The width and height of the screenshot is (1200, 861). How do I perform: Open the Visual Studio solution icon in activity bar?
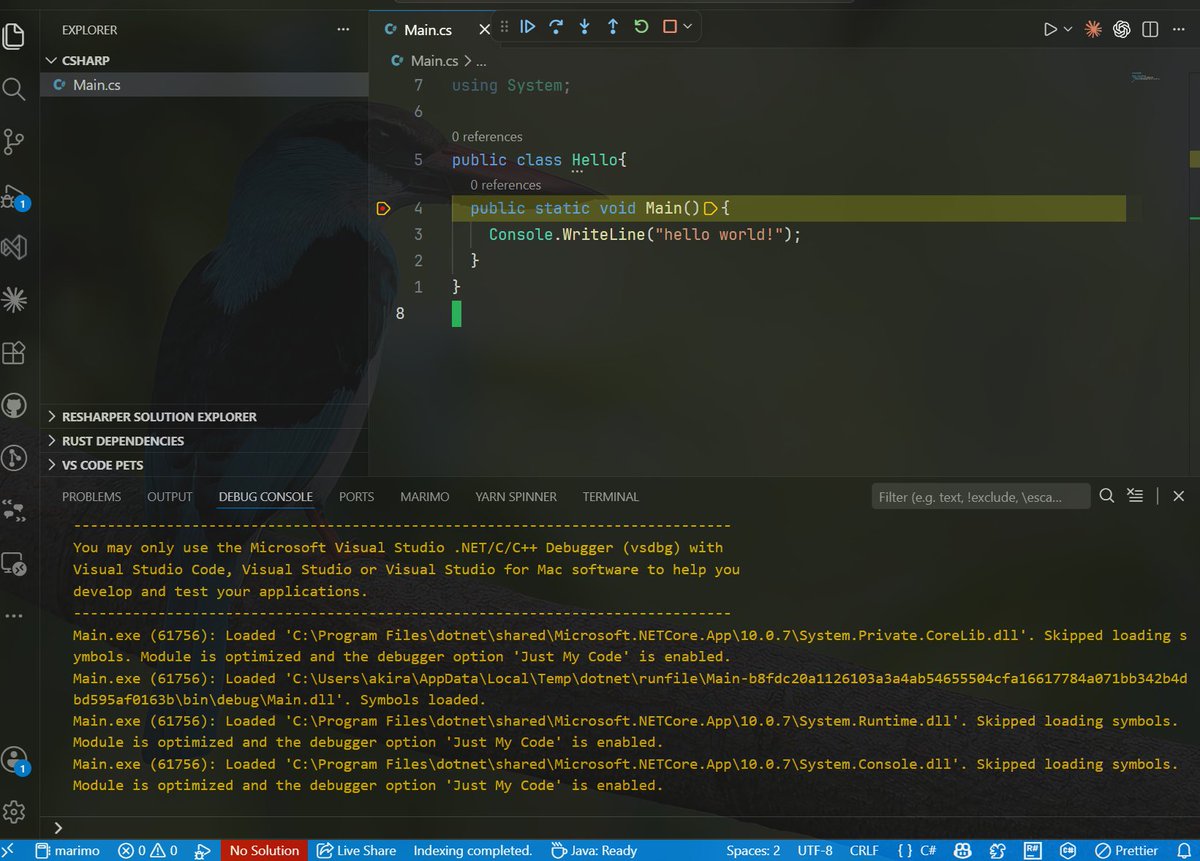(x=13, y=247)
